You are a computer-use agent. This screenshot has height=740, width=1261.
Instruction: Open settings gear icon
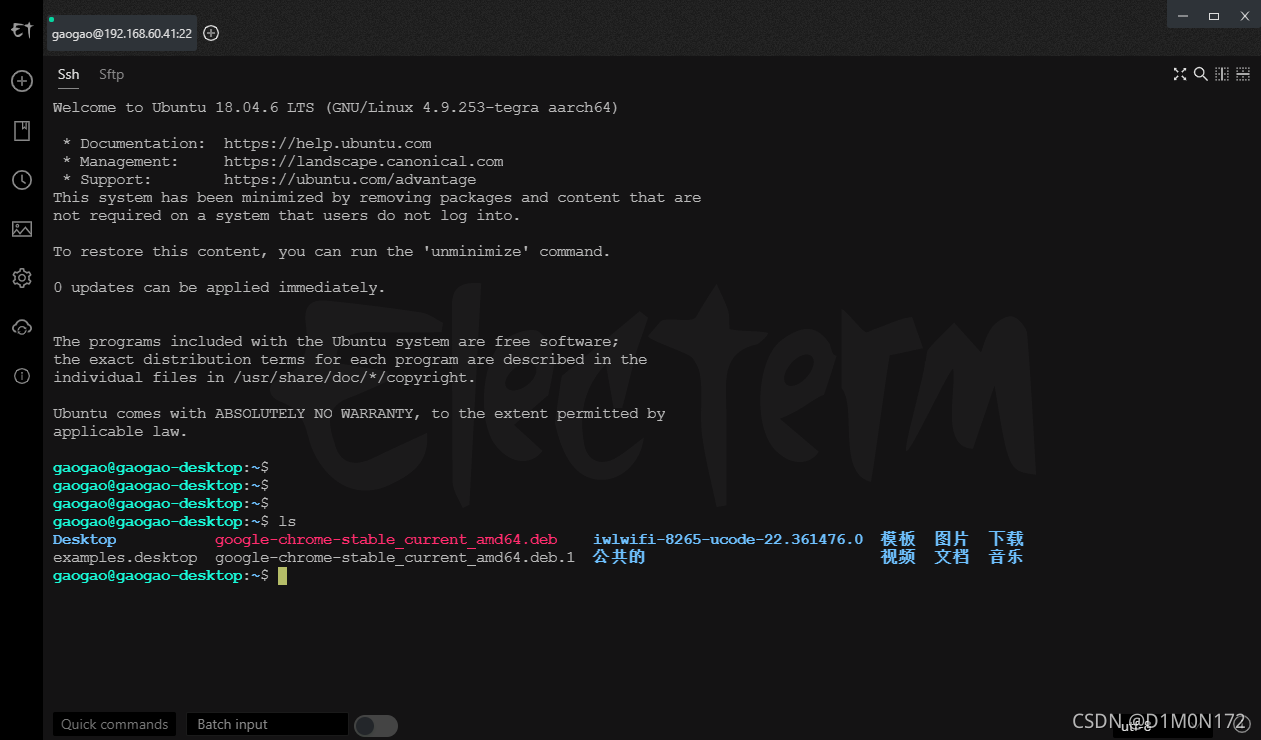(x=22, y=278)
